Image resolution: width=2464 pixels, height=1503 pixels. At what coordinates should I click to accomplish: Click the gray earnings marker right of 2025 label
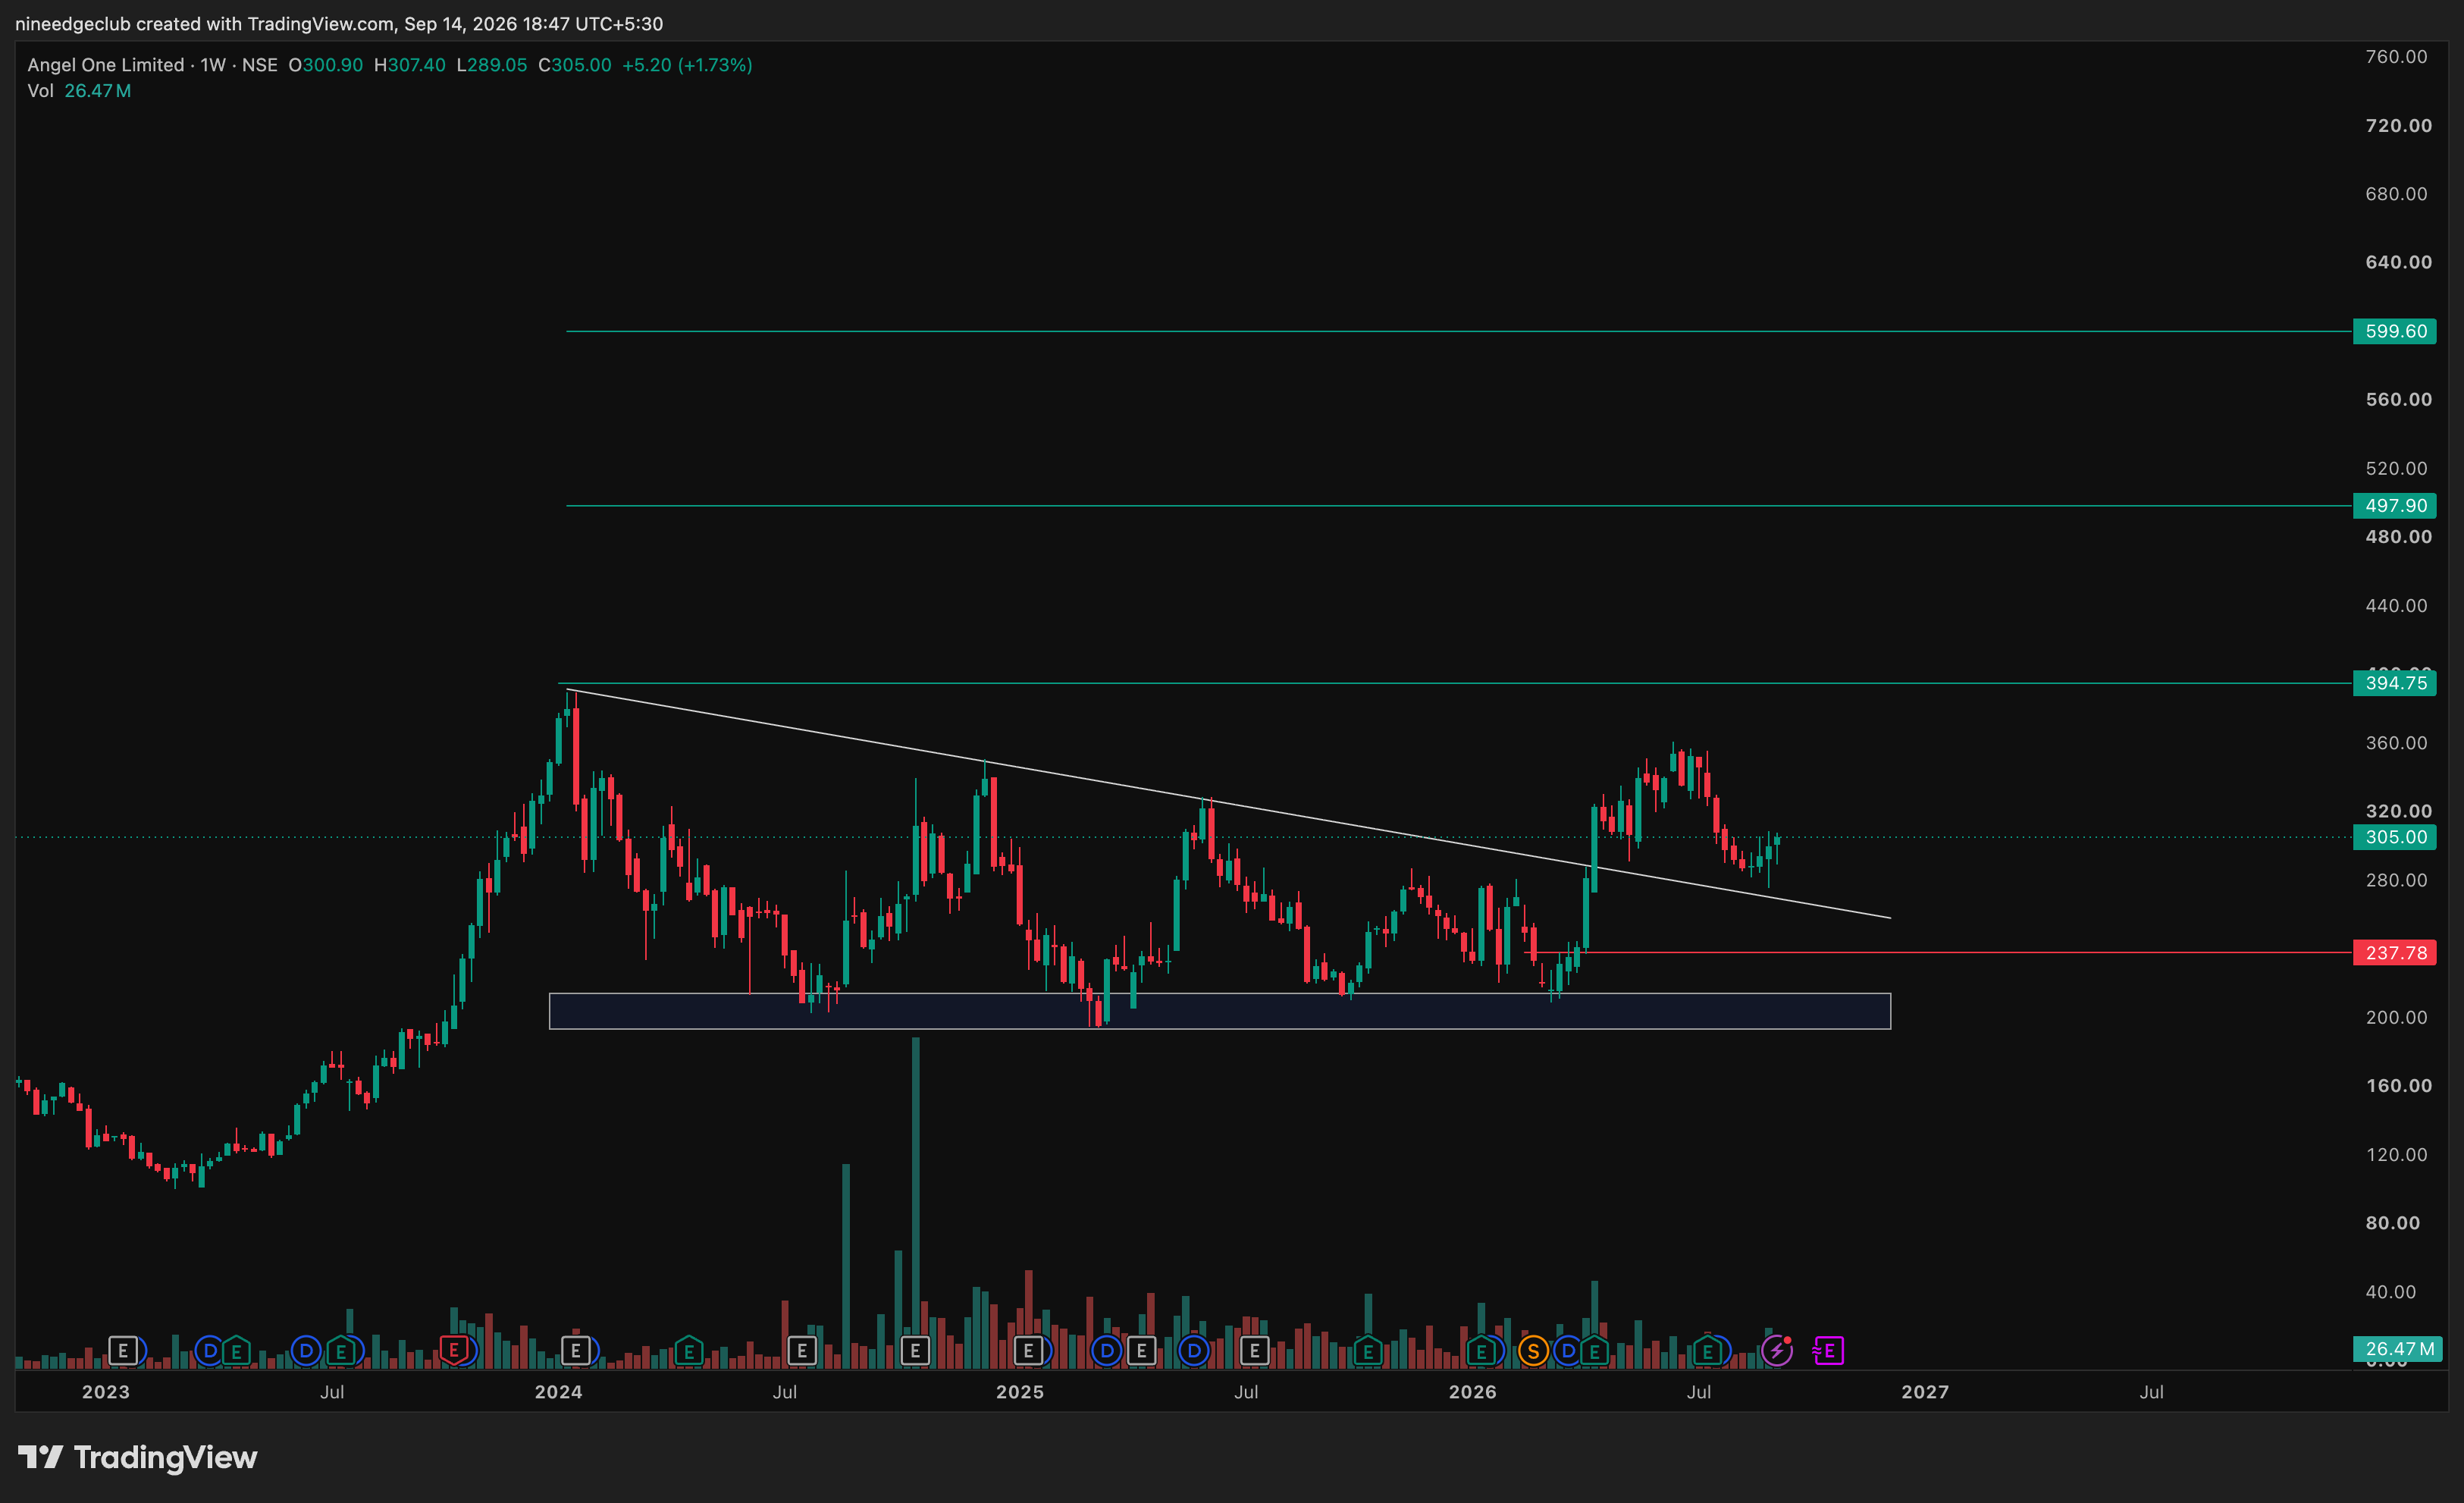coord(1028,1351)
